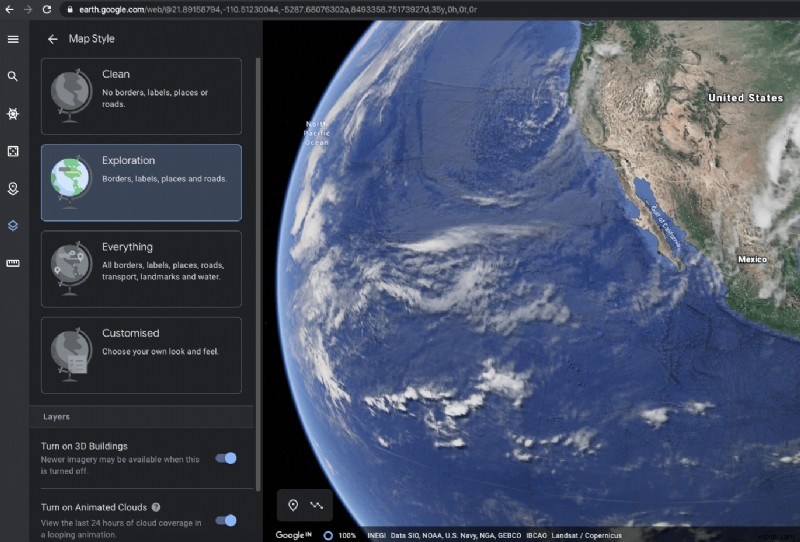Click the United States map label
The height and width of the screenshot is (542, 800).
745,97
